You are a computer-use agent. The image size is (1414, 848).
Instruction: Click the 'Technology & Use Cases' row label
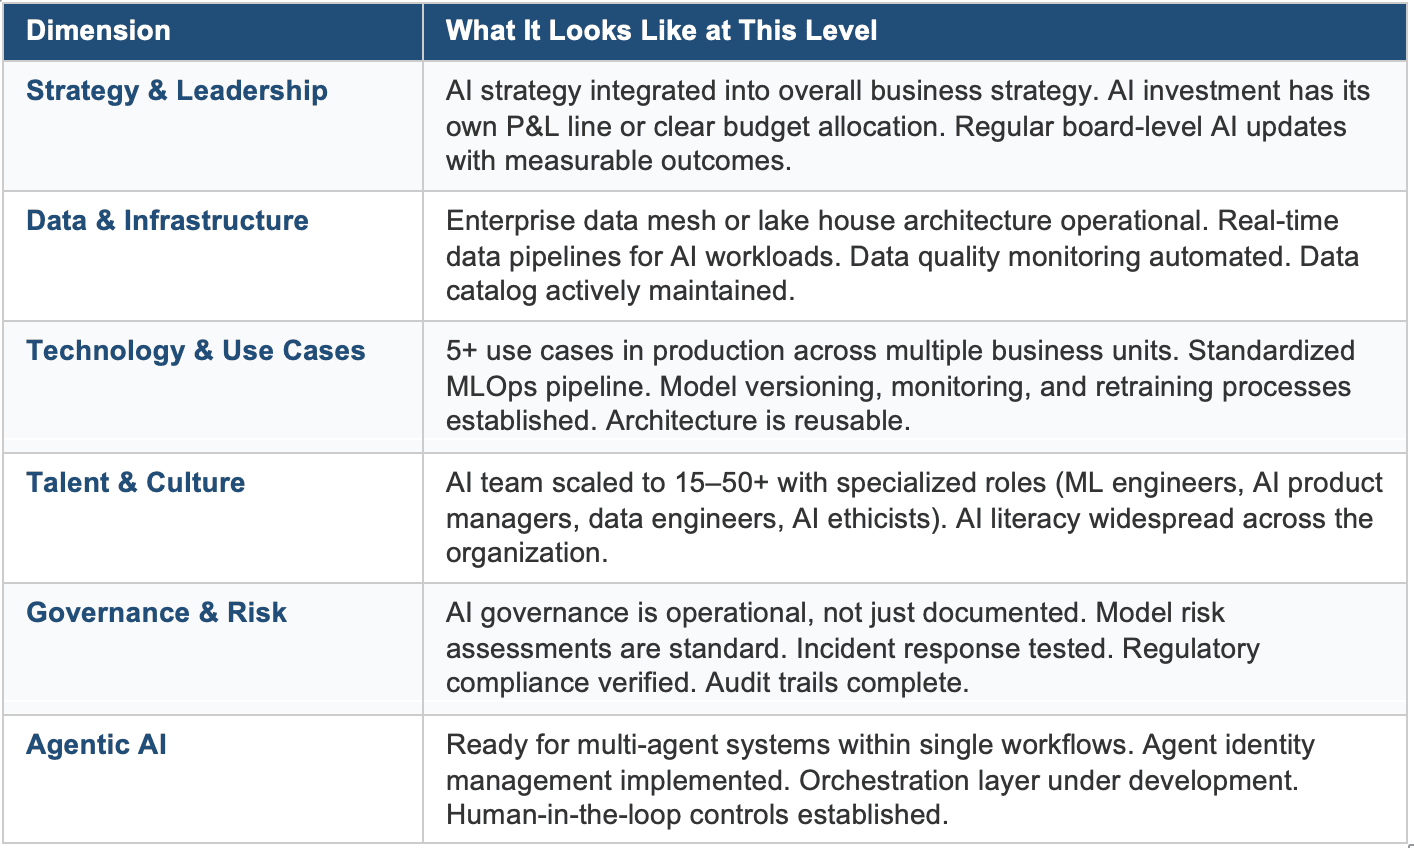click(x=196, y=351)
